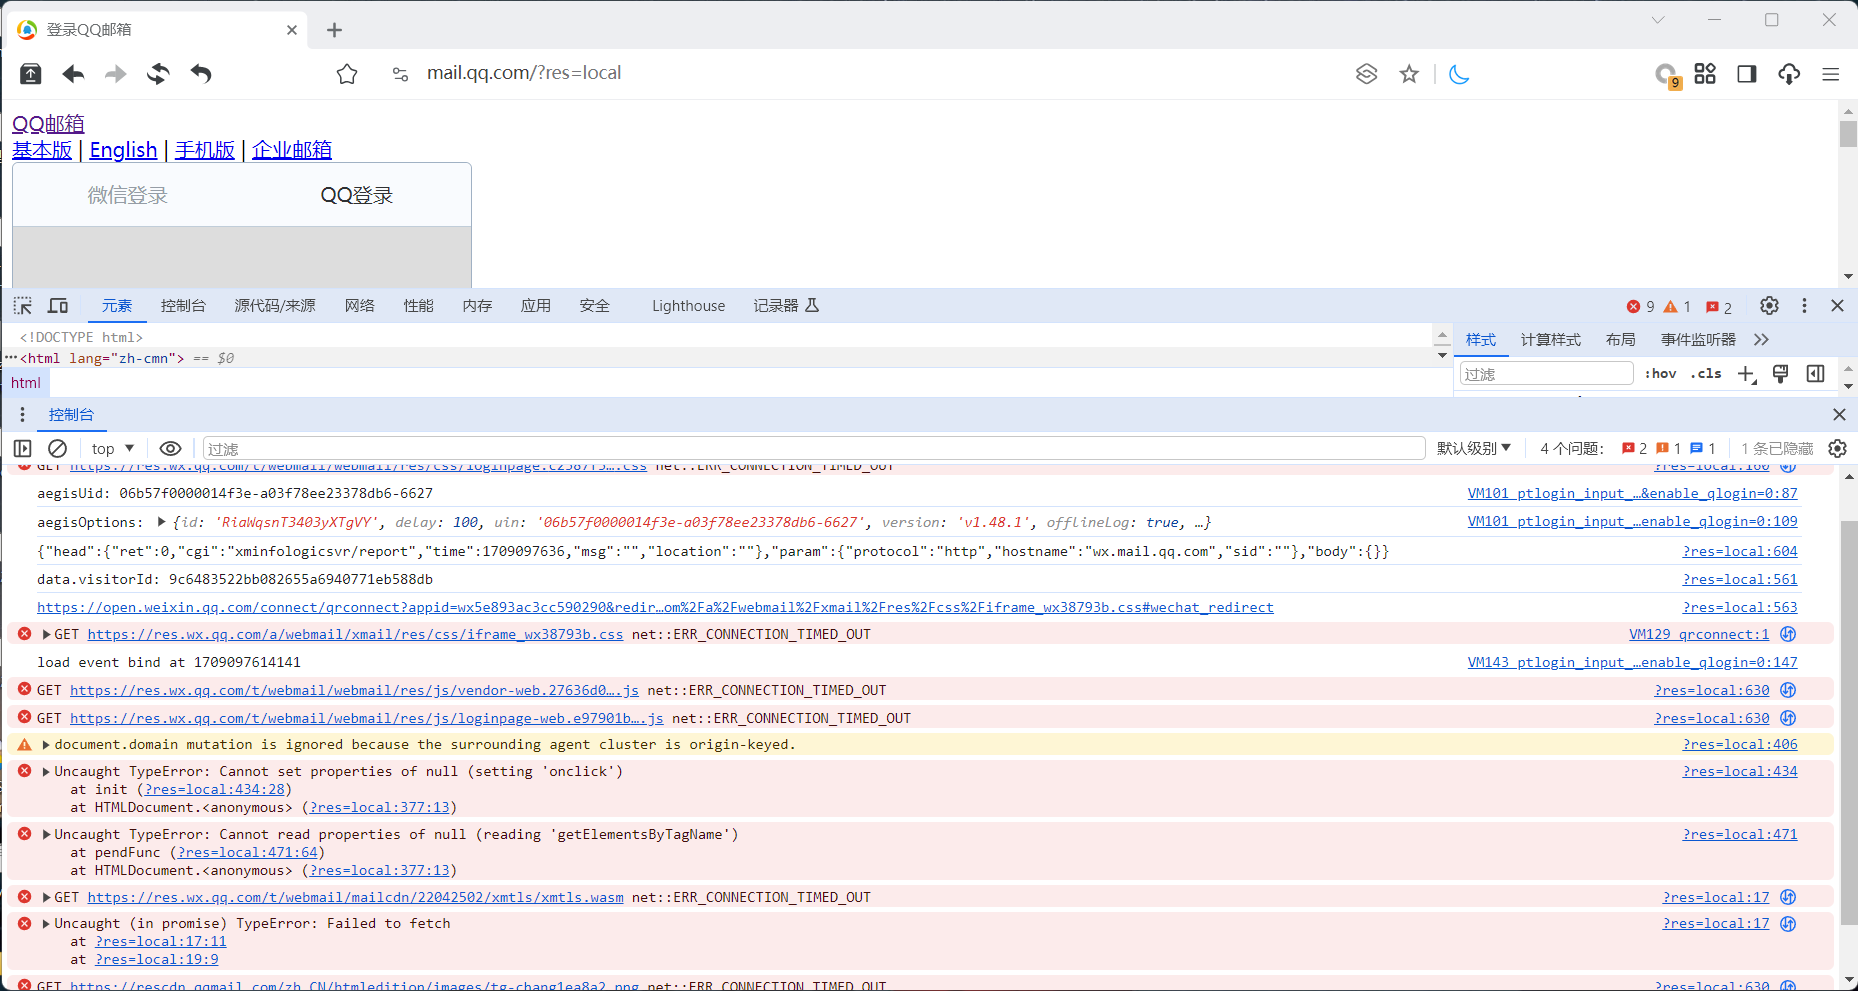The image size is (1858, 991).
Task: Open the 性能 tab
Action: pyautogui.click(x=419, y=306)
